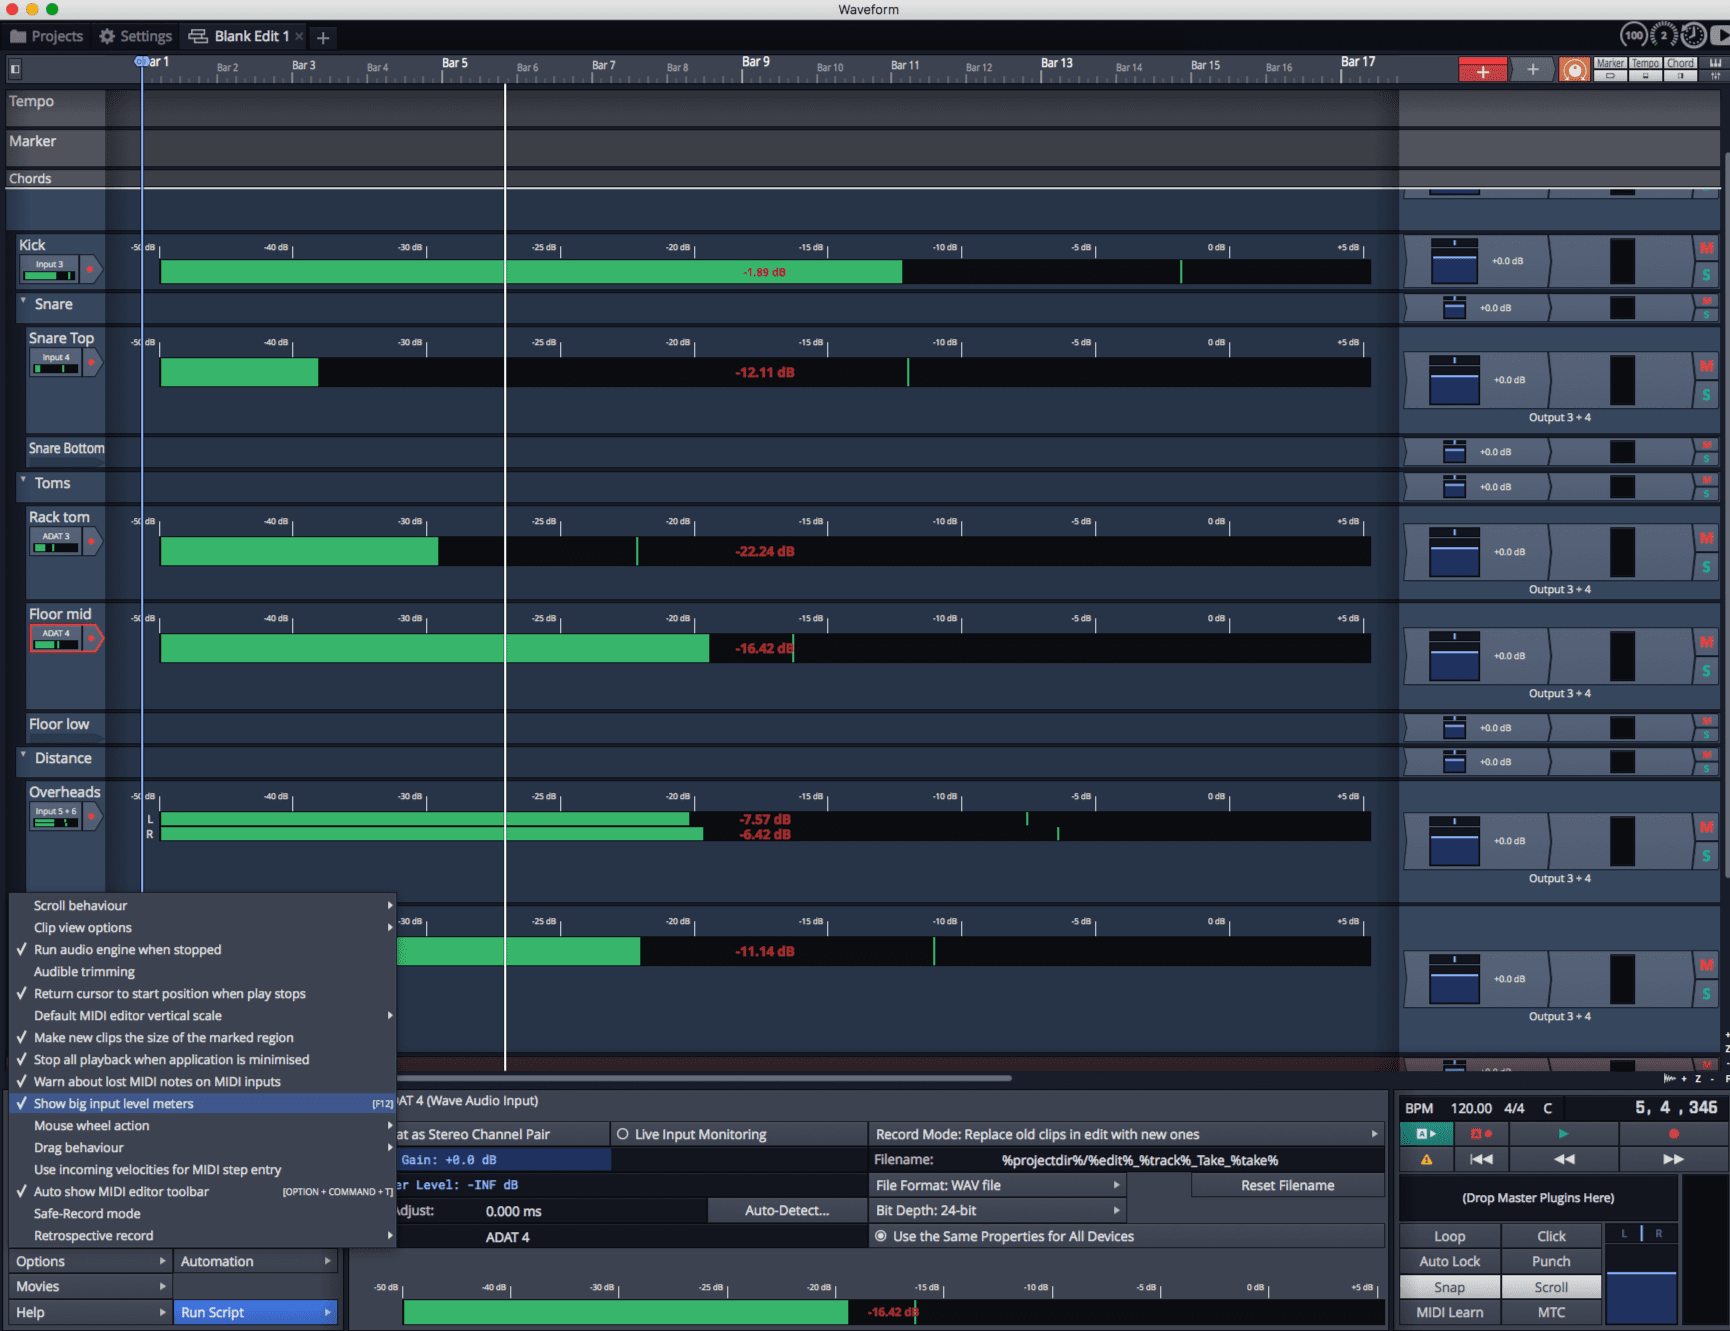The image size is (1730, 1331).
Task: Click the fast-forward transport icon
Action: pyautogui.click(x=1673, y=1159)
